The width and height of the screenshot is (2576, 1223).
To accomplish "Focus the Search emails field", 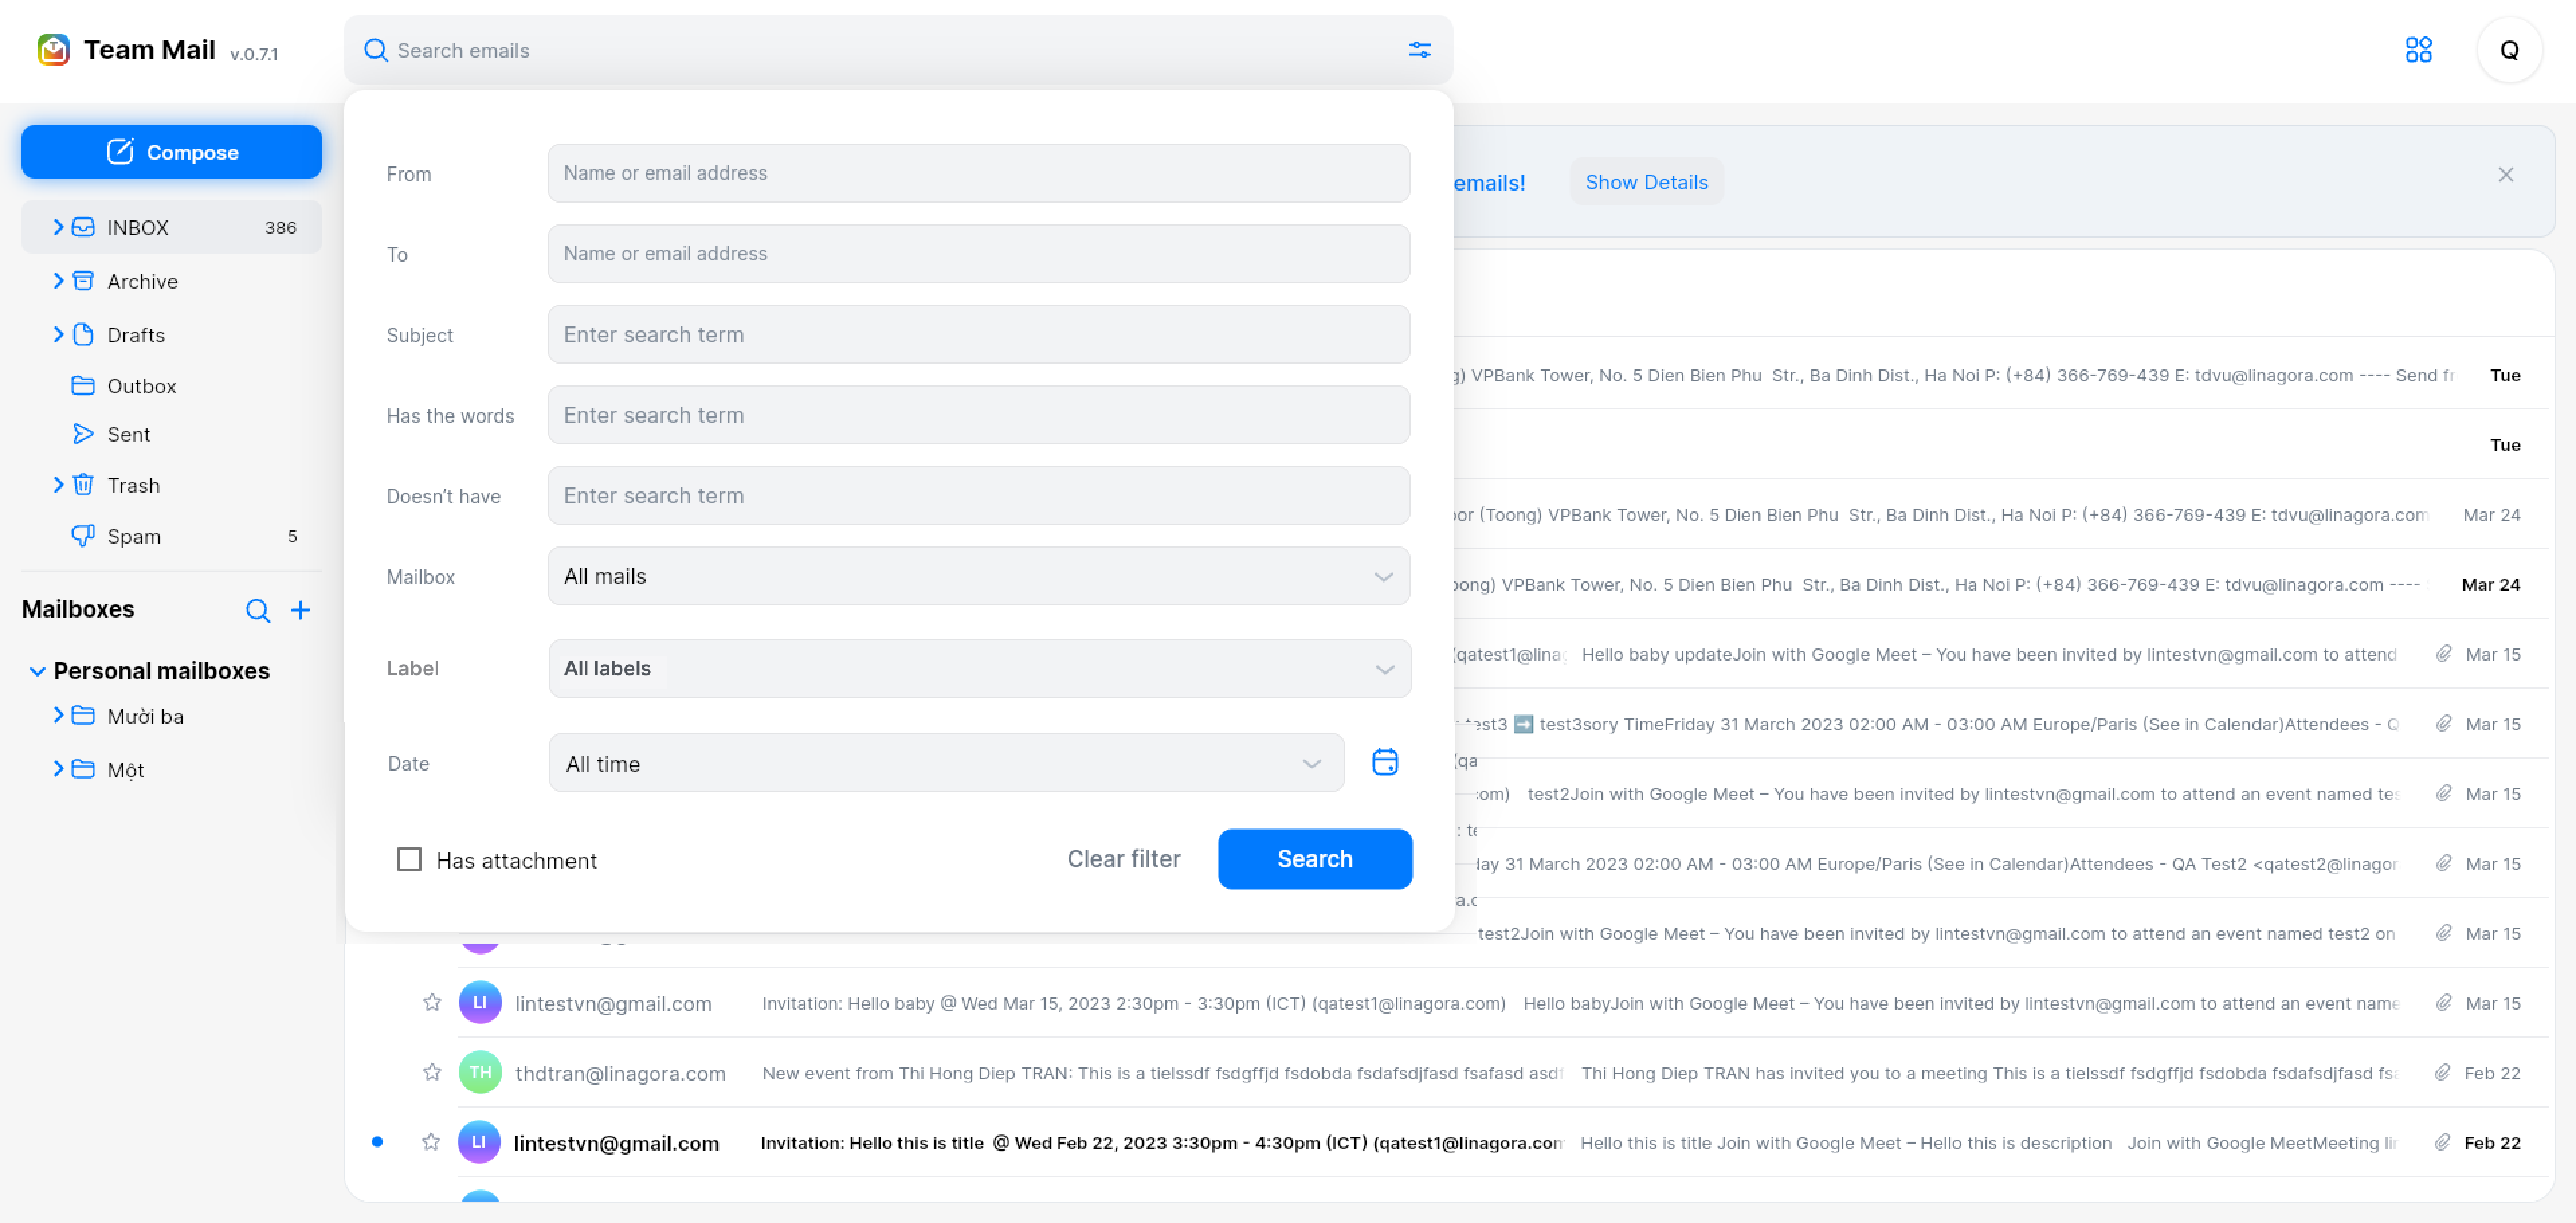I will (x=897, y=50).
